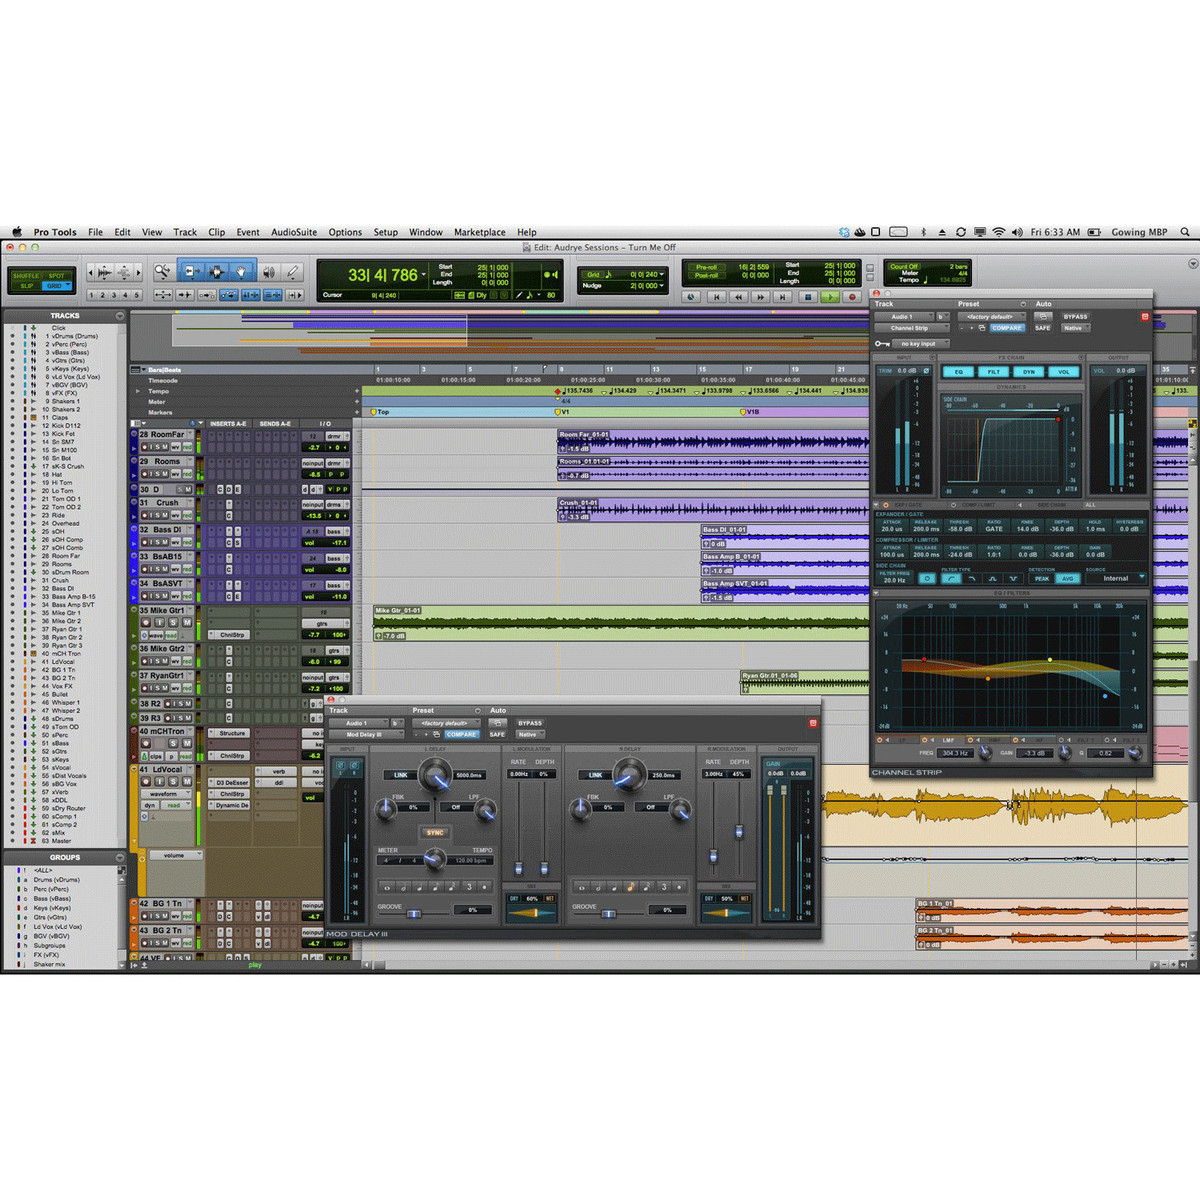The width and height of the screenshot is (1200, 1200).
Task: Open the Groups list options menu
Action: pos(120,858)
